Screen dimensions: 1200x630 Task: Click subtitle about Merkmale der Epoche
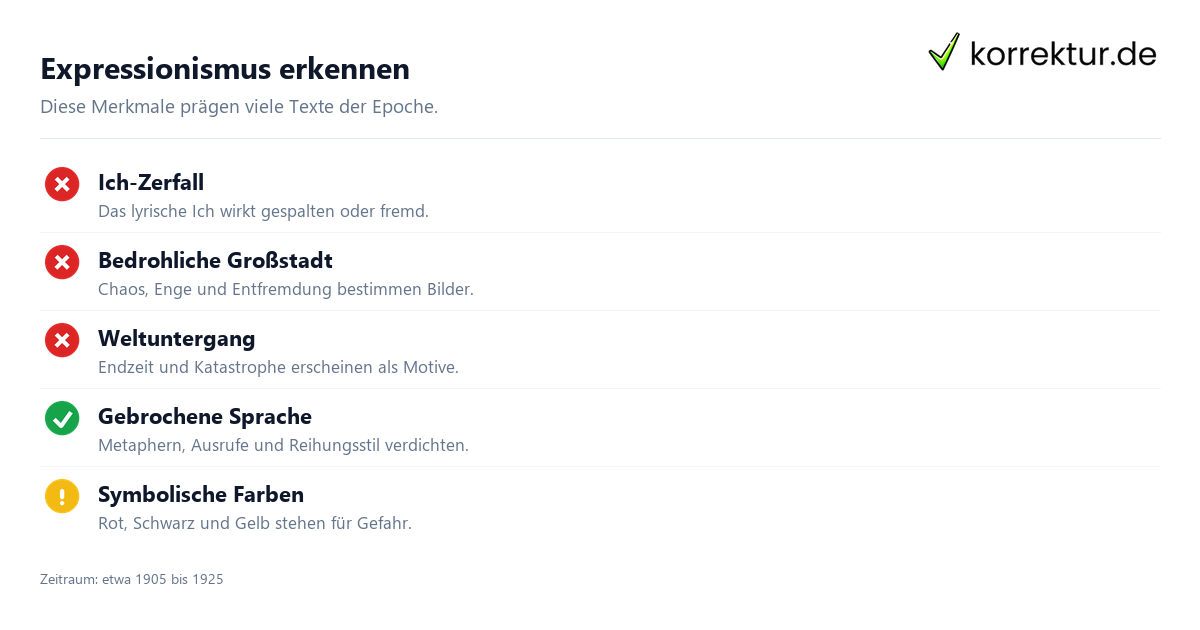click(x=239, y=106)
